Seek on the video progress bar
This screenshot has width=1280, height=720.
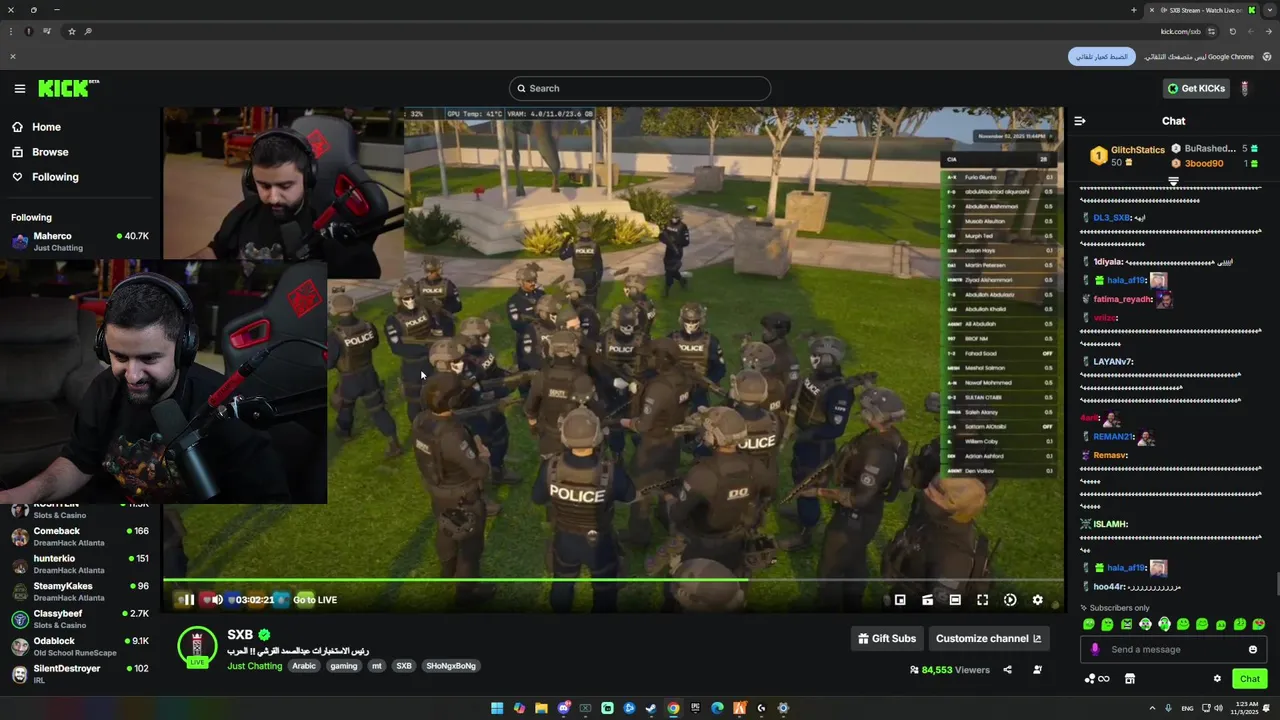click(613, 580)
